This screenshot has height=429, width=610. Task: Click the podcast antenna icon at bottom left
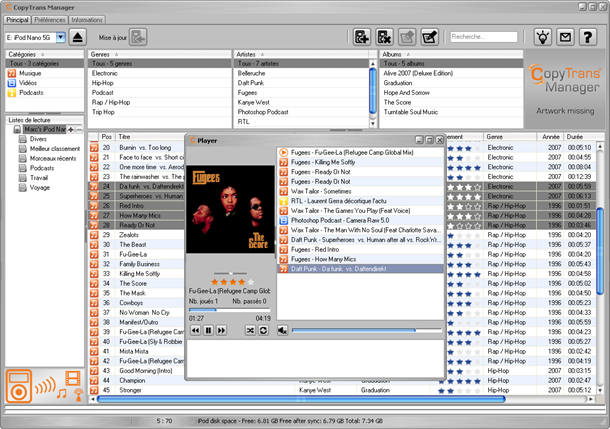point(79,395)
